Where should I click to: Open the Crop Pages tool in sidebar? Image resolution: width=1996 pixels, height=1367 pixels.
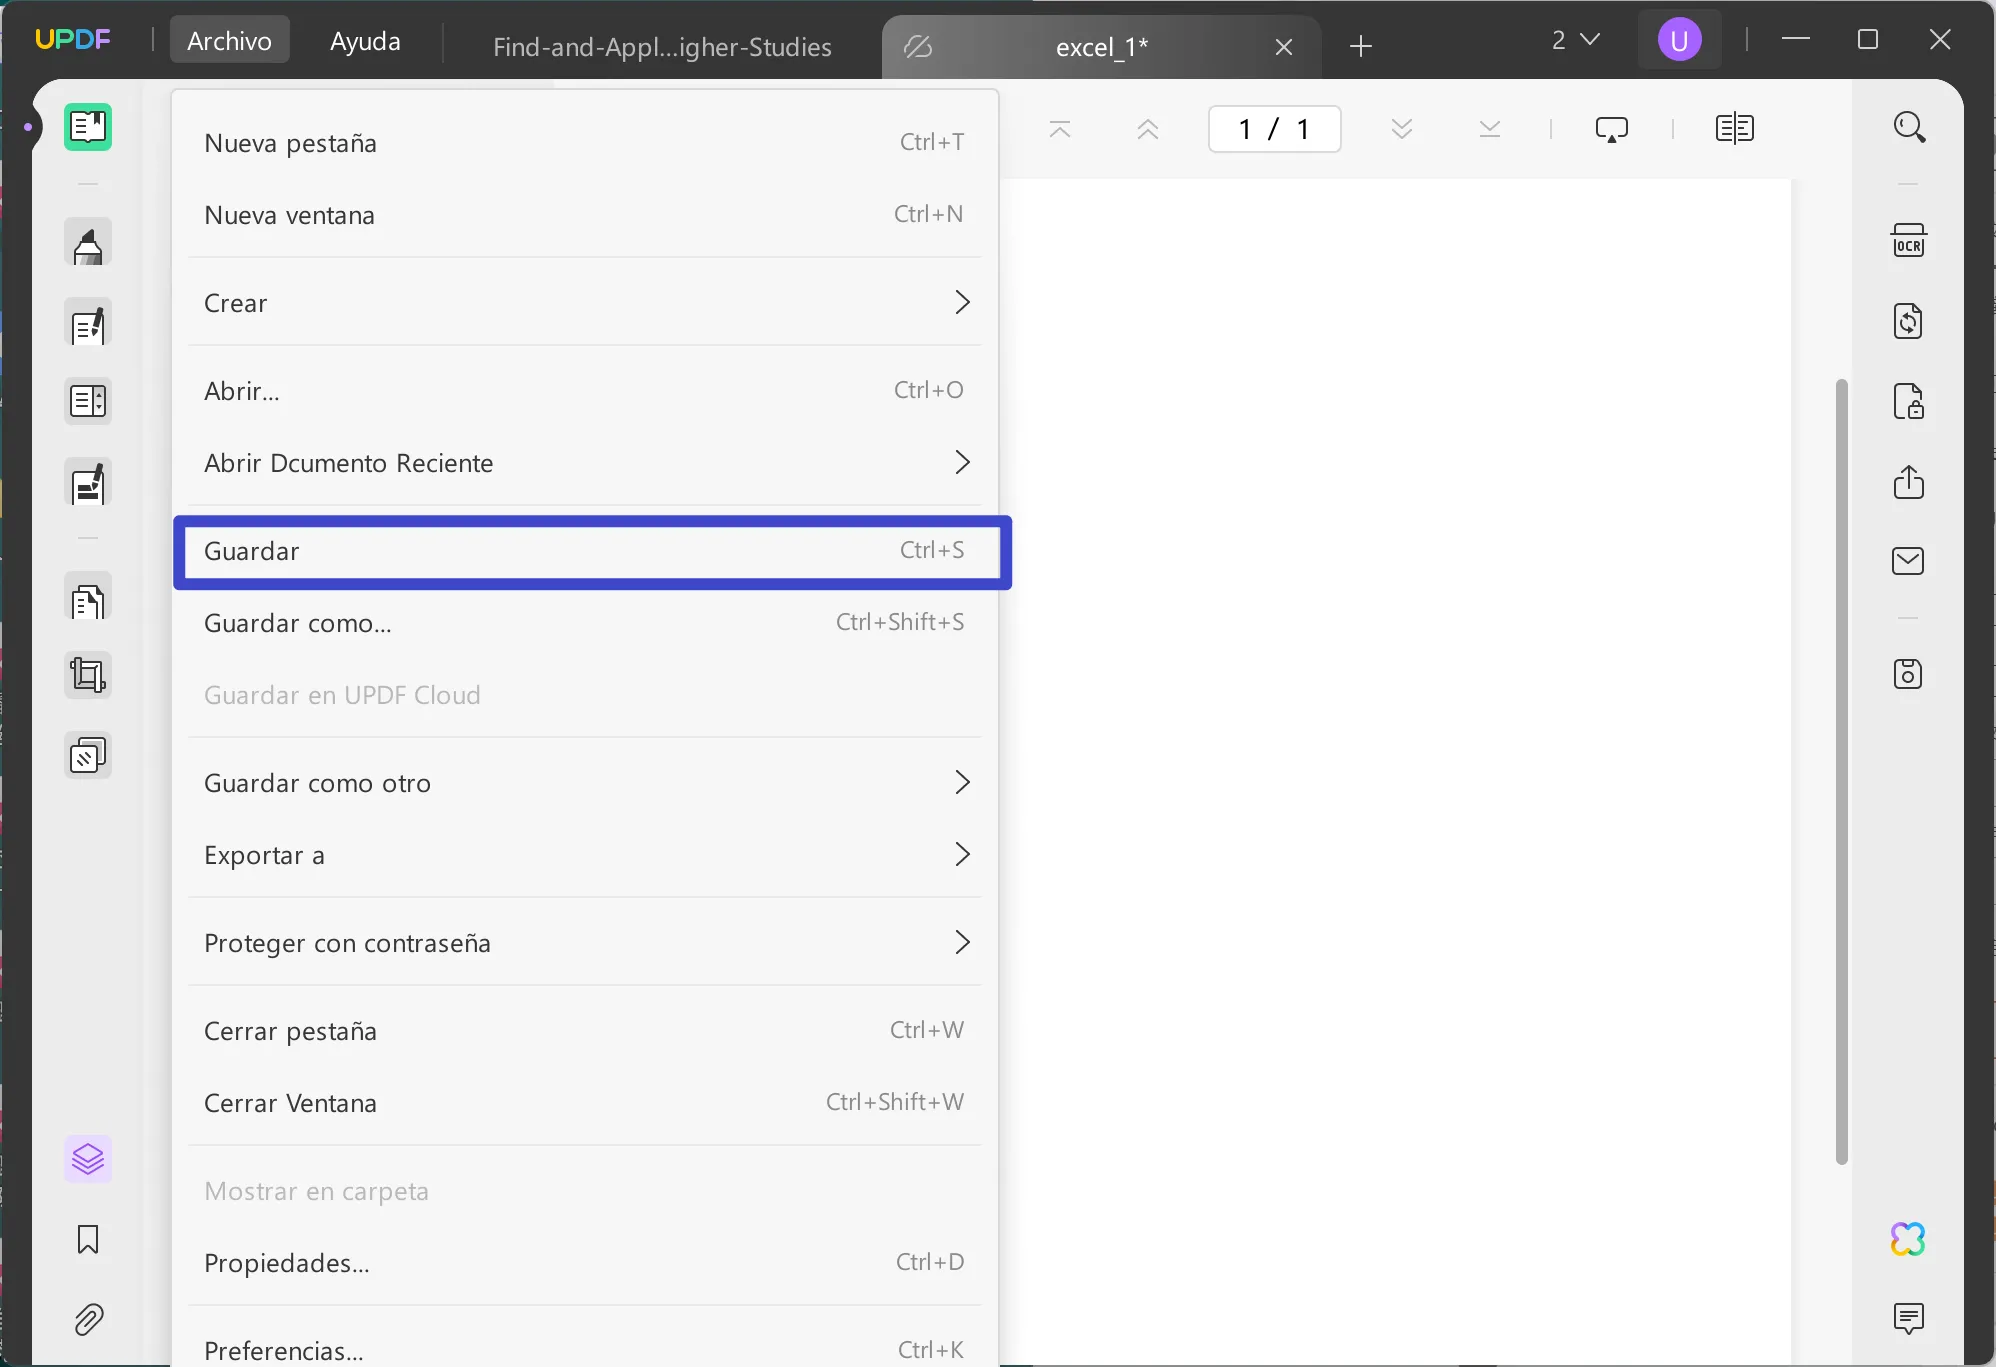pos(88,675)
